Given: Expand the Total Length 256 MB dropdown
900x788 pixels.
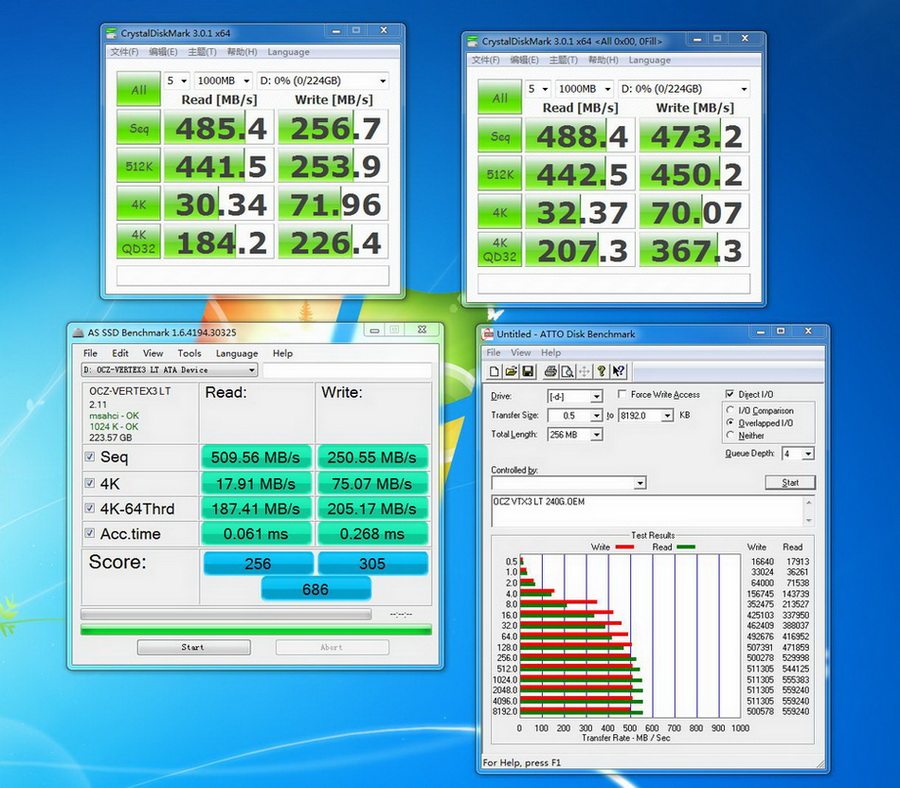Looking at the screenshot, I should [596, 435].
